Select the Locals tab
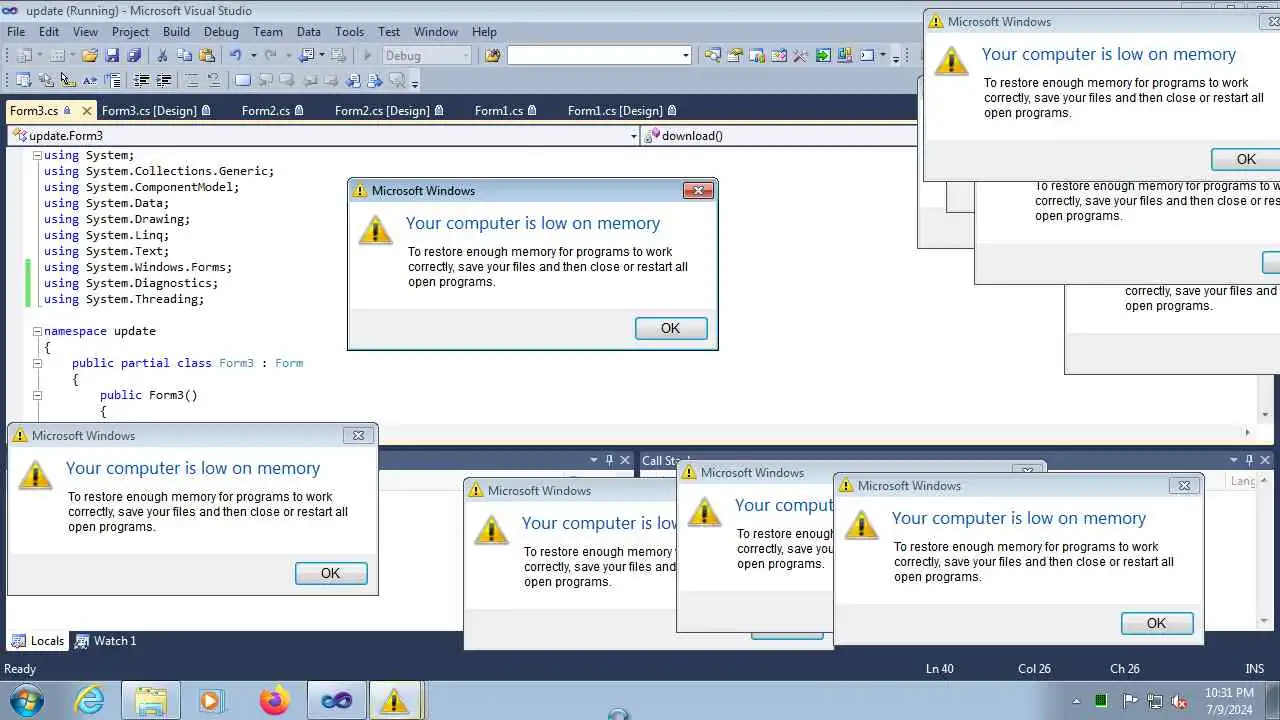 [38, 641]
